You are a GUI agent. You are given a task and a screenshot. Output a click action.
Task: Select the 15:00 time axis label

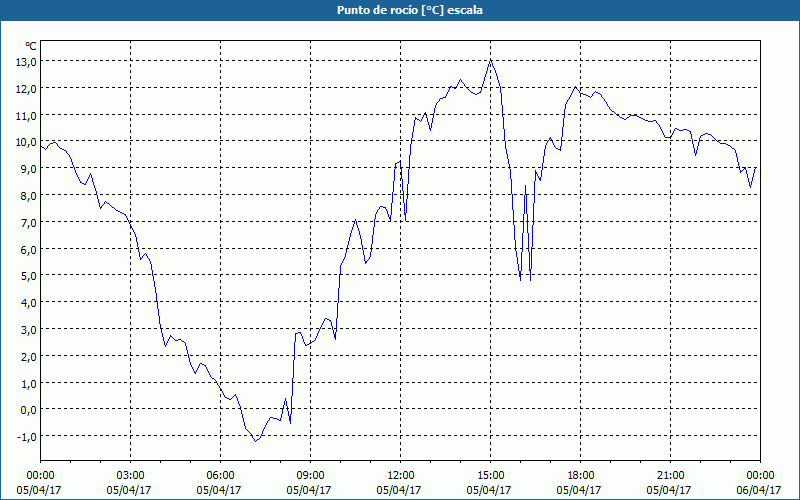(x=490, y=476)
